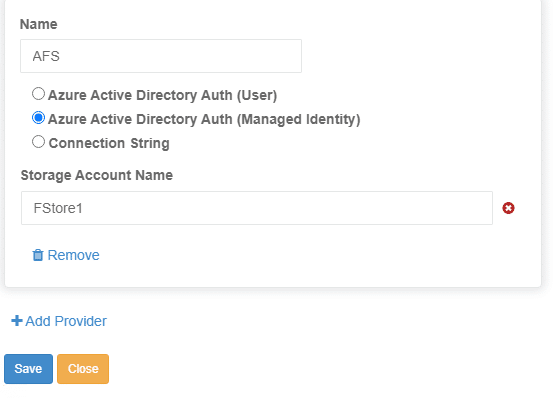Click the 'Name' field label
This screenshot has height=398, width=555.
tap(39, 24)
